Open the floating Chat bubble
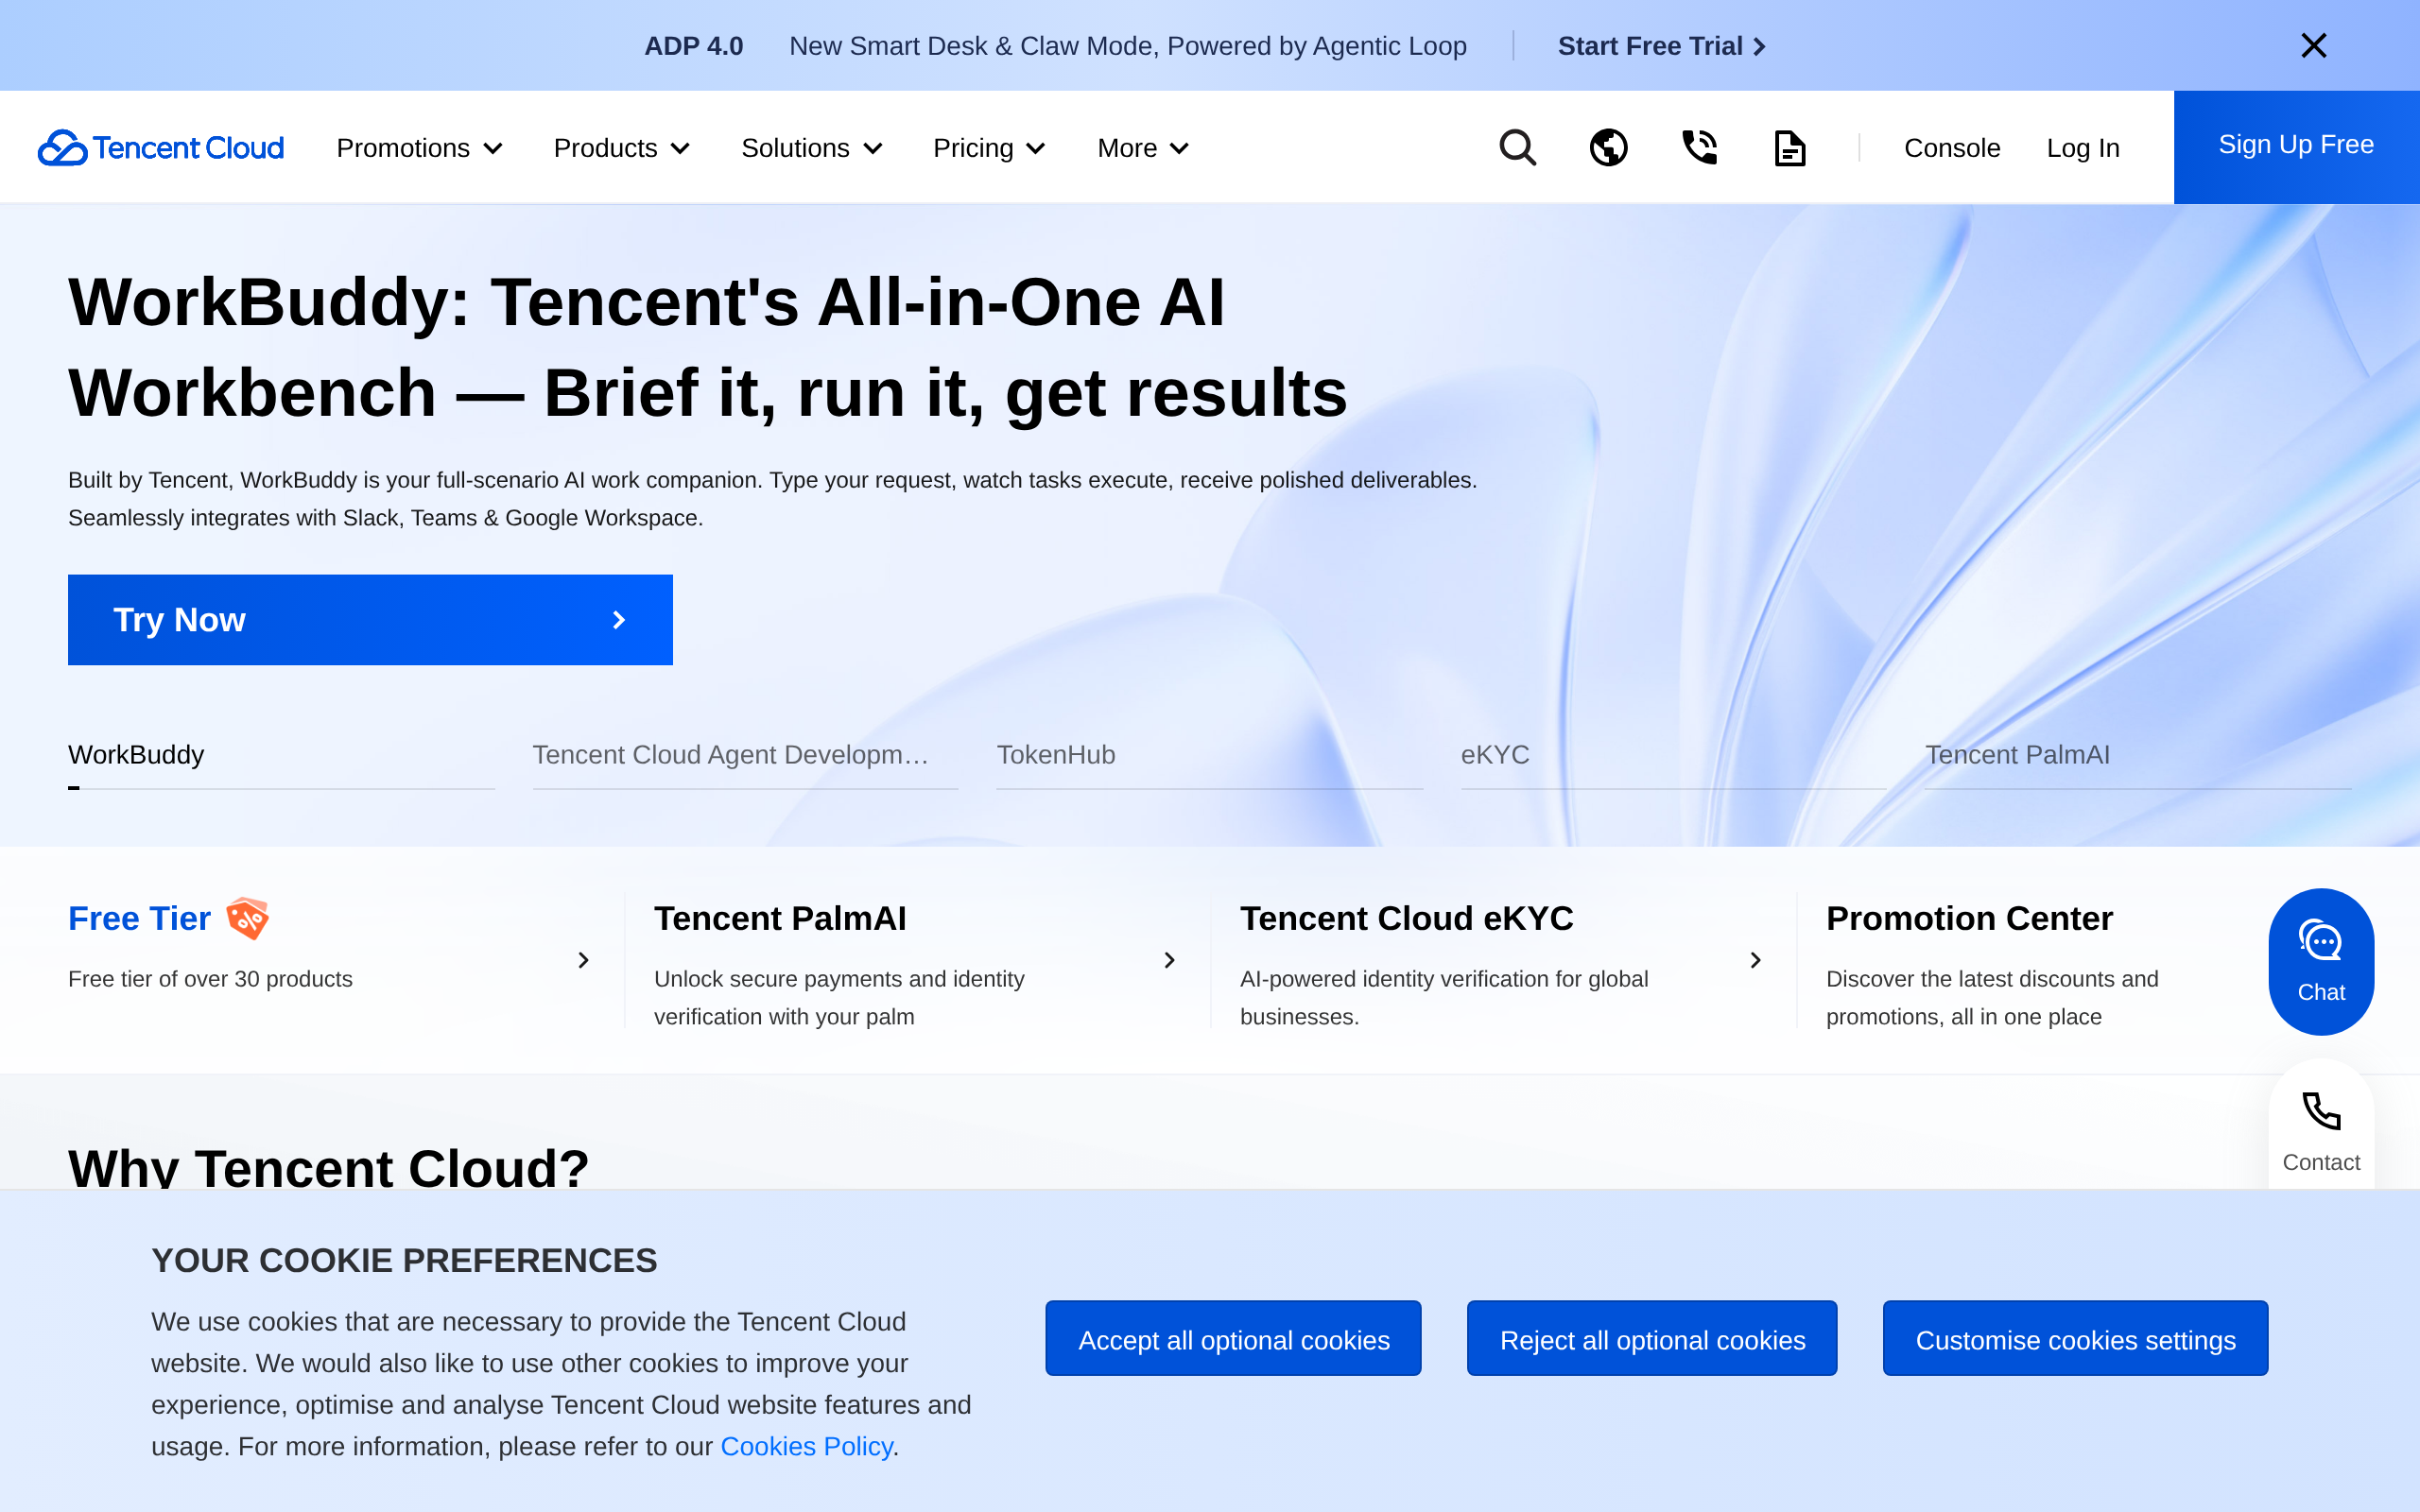Screen dimensions: 2420x1512 pos(2321,961)
